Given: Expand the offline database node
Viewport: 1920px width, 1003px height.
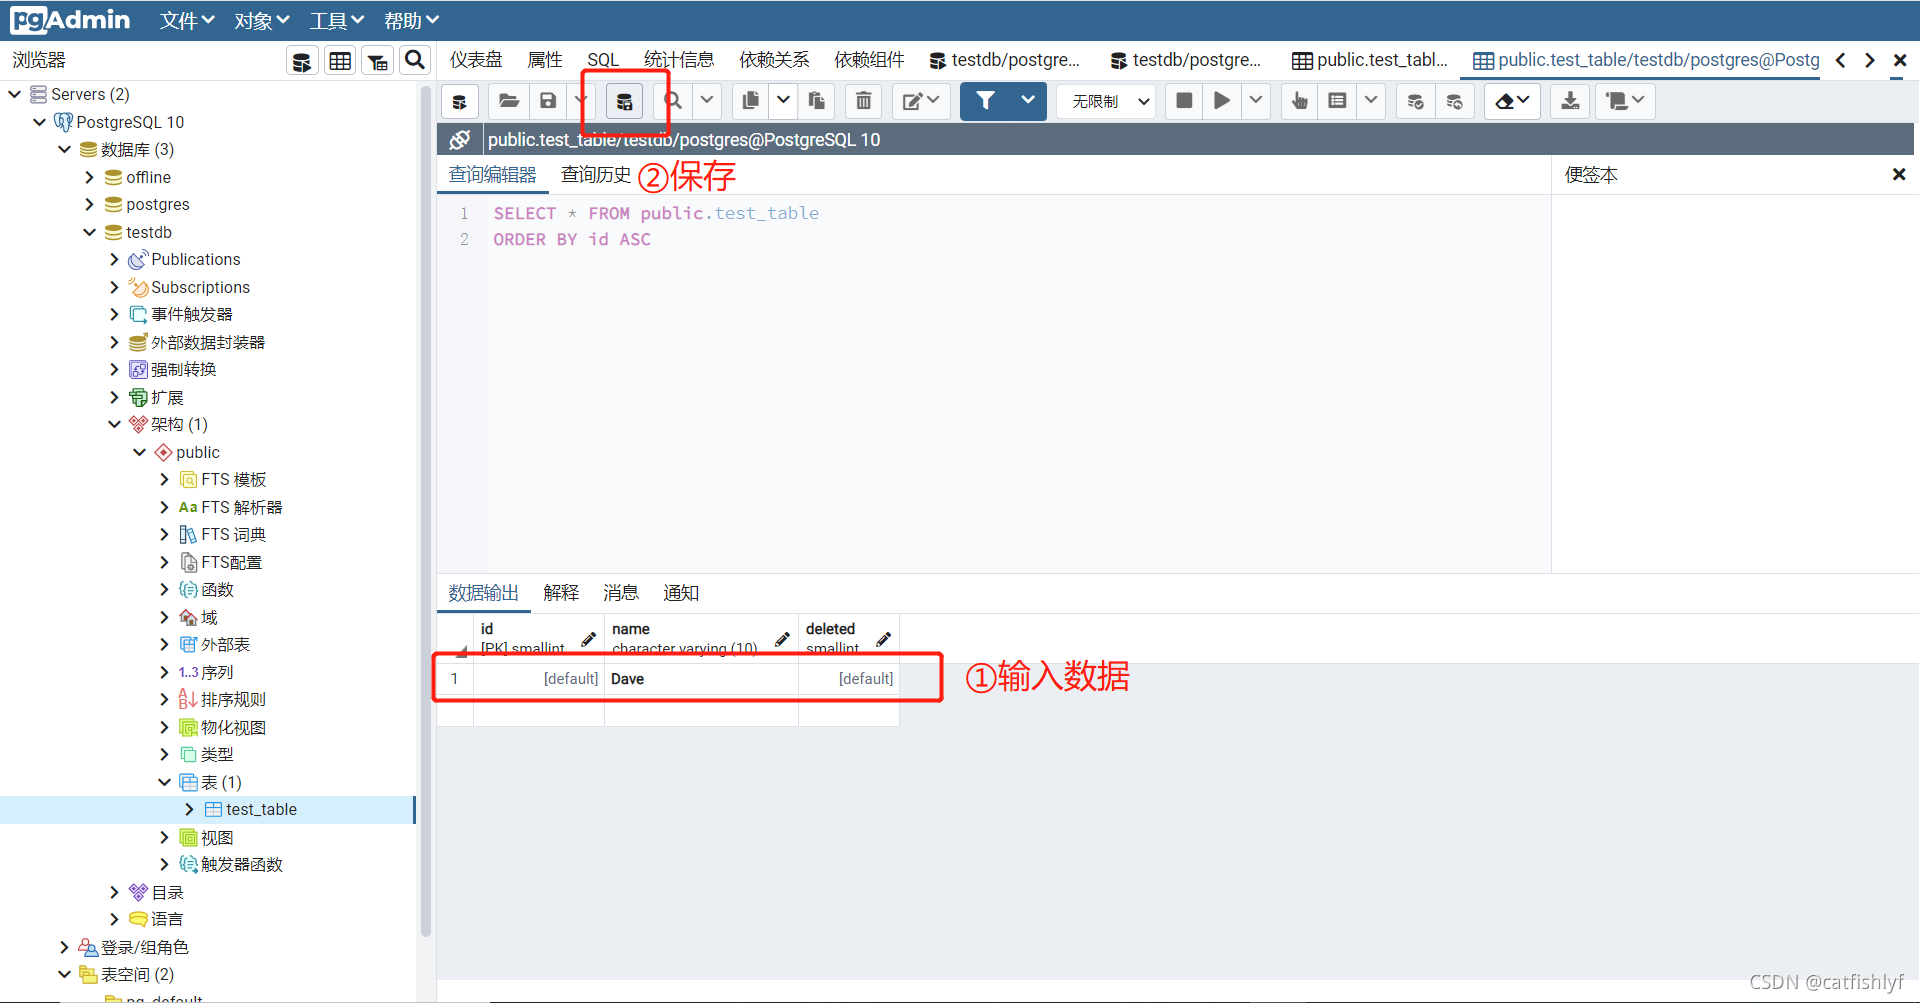Looking at the screenshot, I should [x=90, y=177].
